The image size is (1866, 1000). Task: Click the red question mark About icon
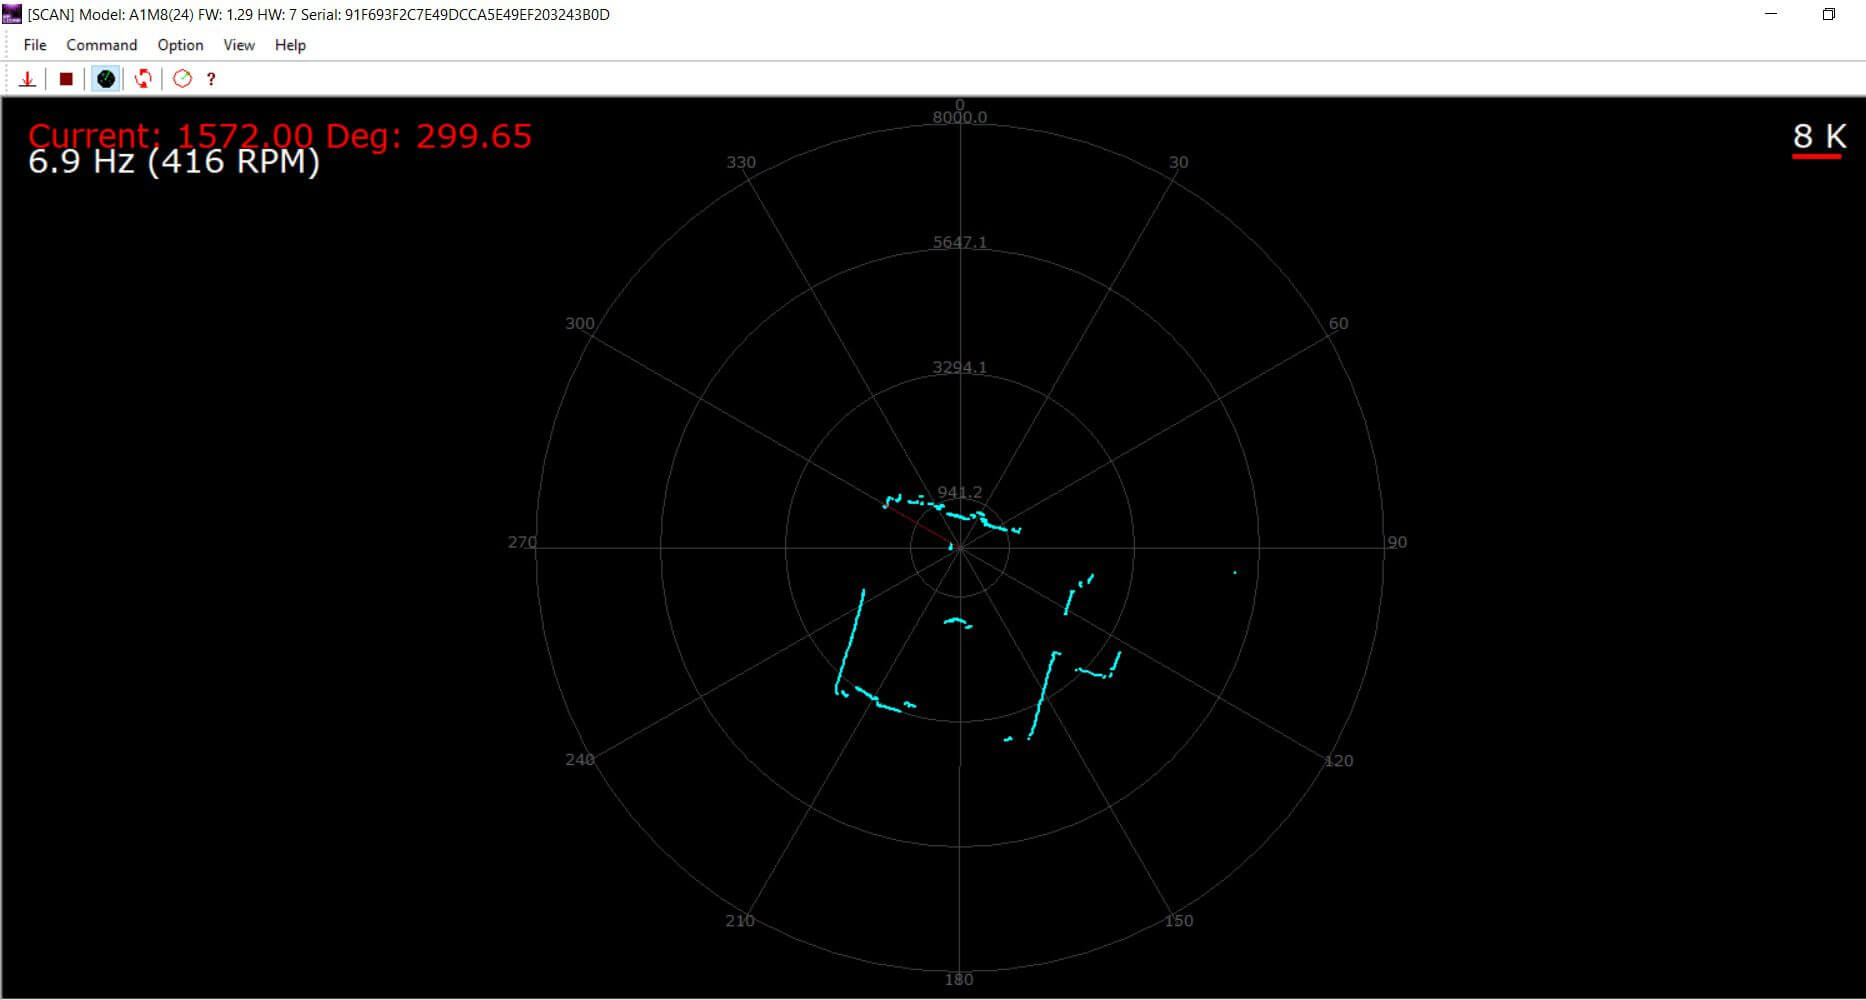click(x=211, y=79)
